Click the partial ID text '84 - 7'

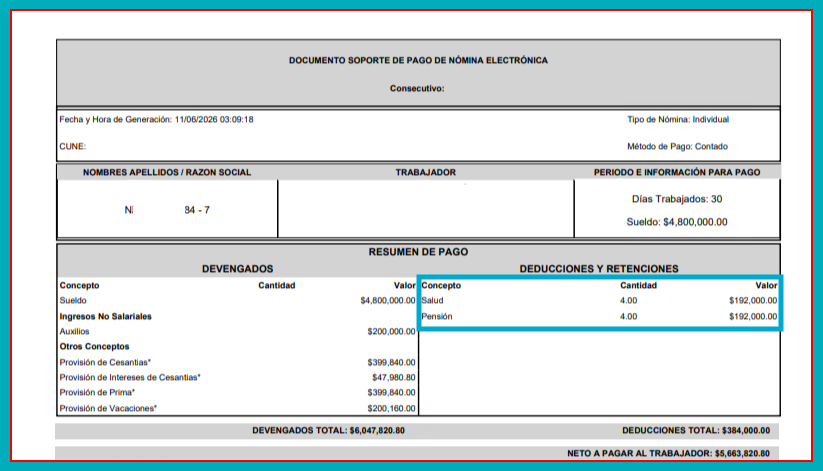click(197, 210)
